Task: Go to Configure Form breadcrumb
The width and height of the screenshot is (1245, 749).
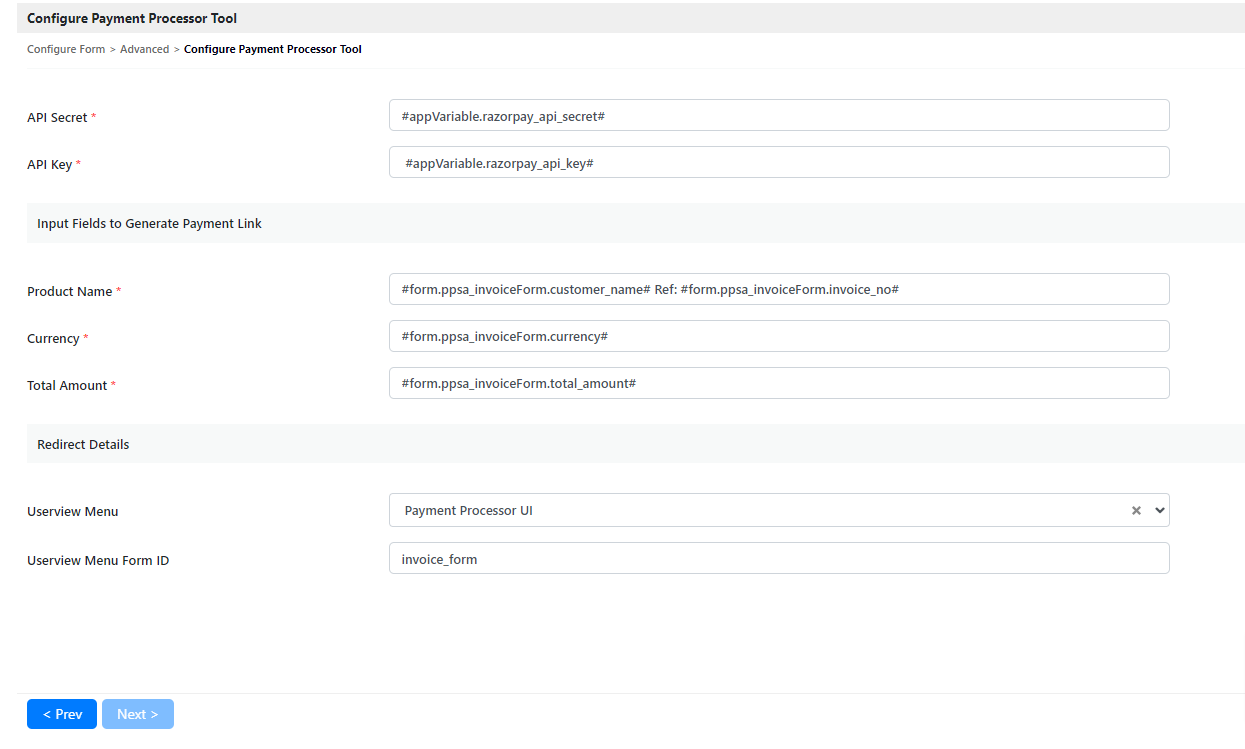Action: tap(66, 49)
